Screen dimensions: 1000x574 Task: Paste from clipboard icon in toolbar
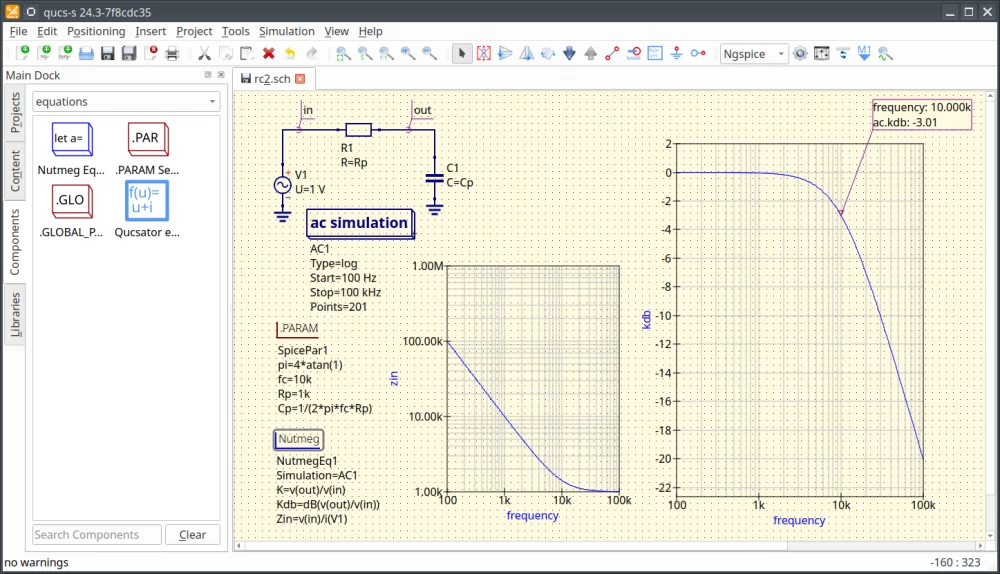tap(247, 54)
